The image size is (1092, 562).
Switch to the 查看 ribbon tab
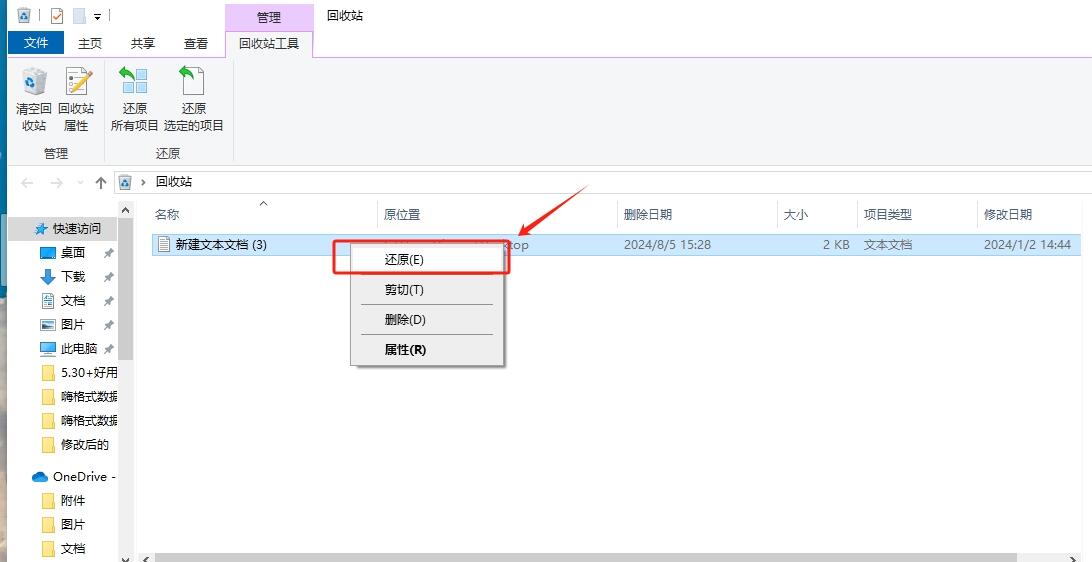[196, 43]
